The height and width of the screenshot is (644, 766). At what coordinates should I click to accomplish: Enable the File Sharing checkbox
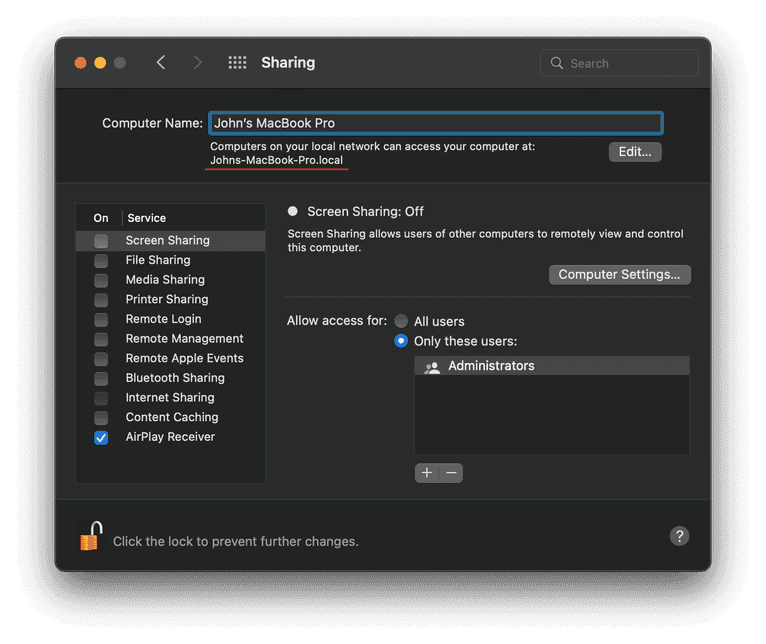coord(101,261)
